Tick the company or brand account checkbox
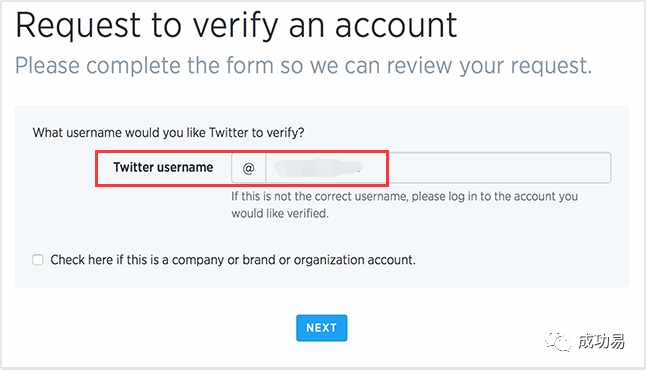Screen dimensions: 646x370 (38, 260)
